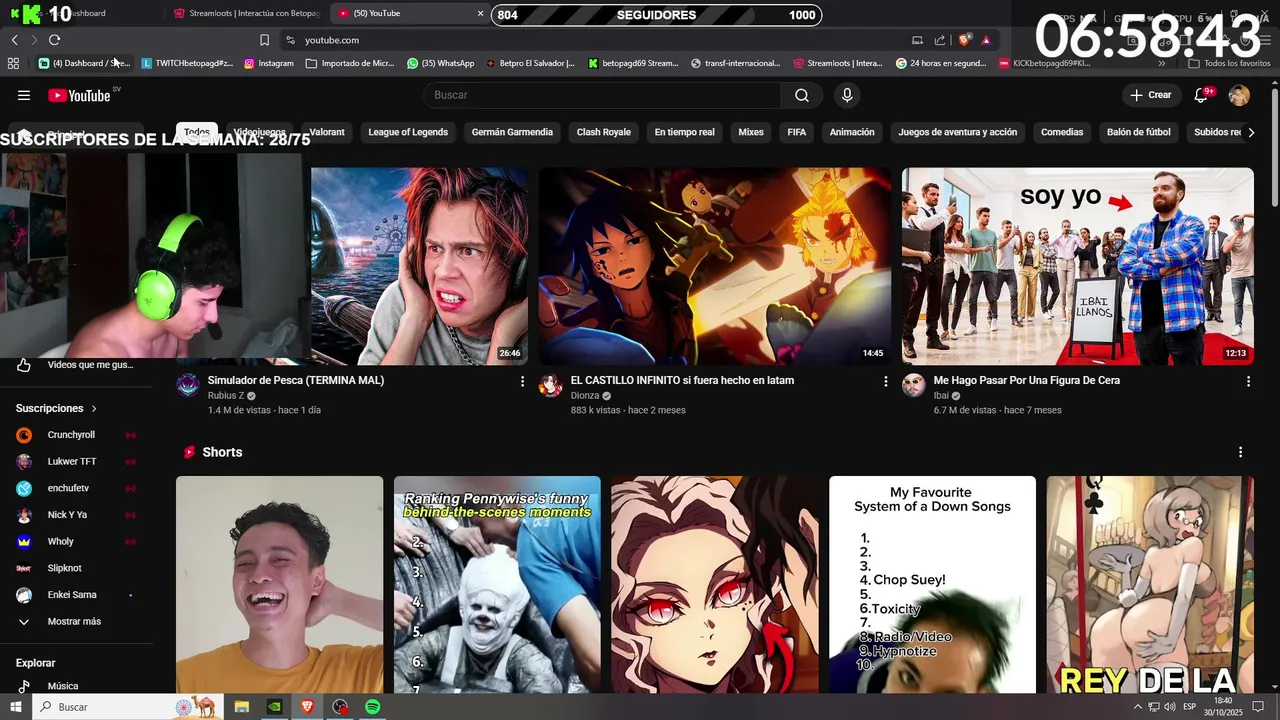Viewport: 1280px width, 720px height.
Task: Open Brave browser taskbar icon
Action: pos(307,707)
